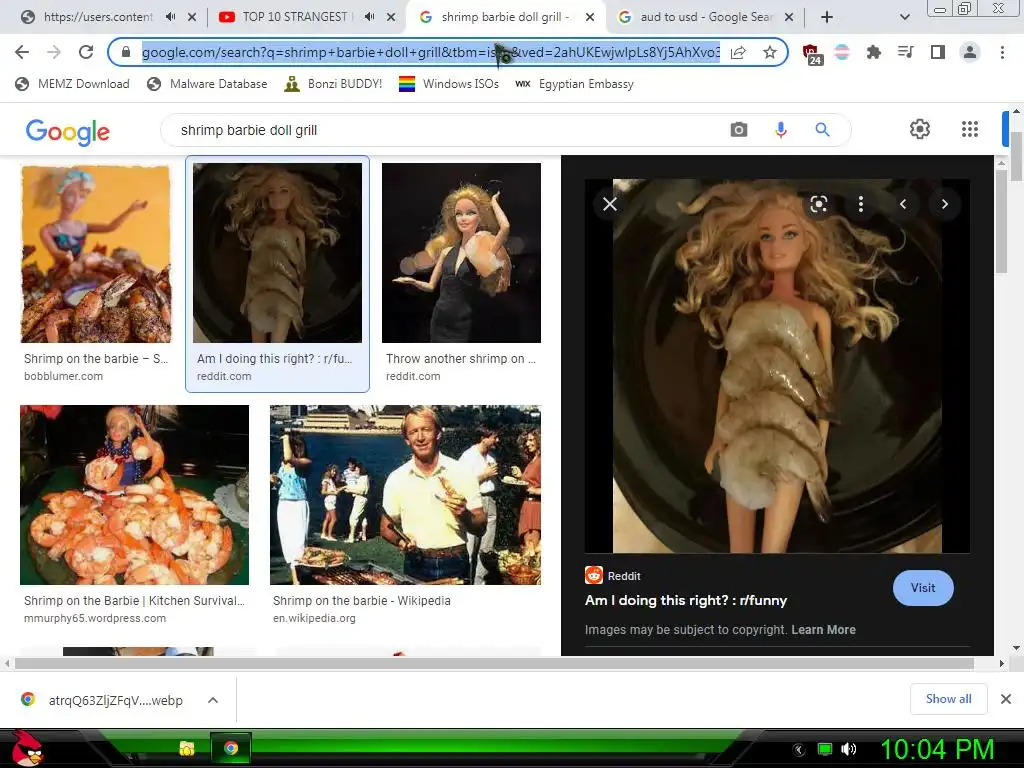Open Shrimp on the barbie Wikipedia thumbnail
Screen dimensions: 1024x768
[405, 494]
